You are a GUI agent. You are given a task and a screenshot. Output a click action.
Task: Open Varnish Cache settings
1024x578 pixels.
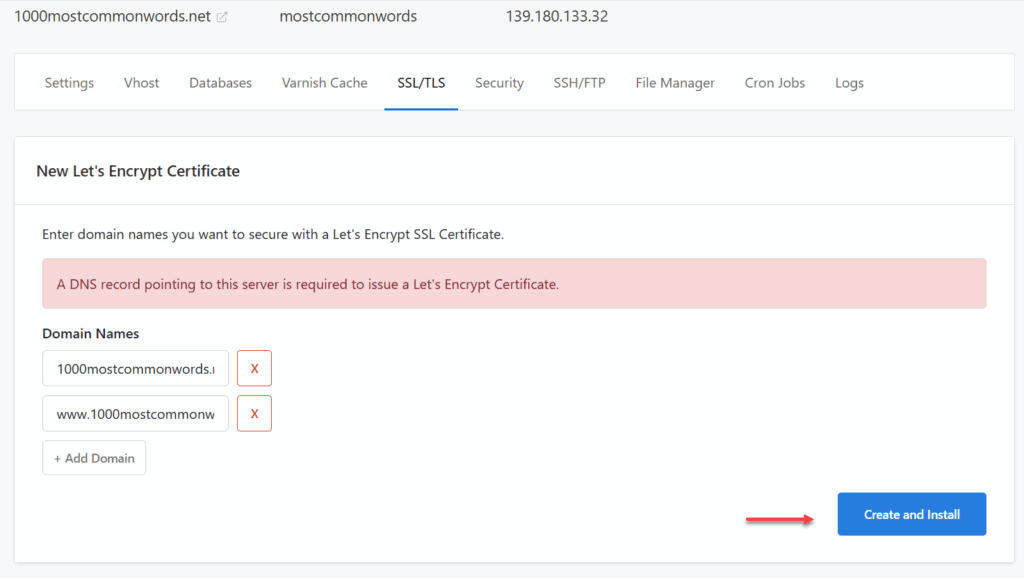[x=324, y=83]
